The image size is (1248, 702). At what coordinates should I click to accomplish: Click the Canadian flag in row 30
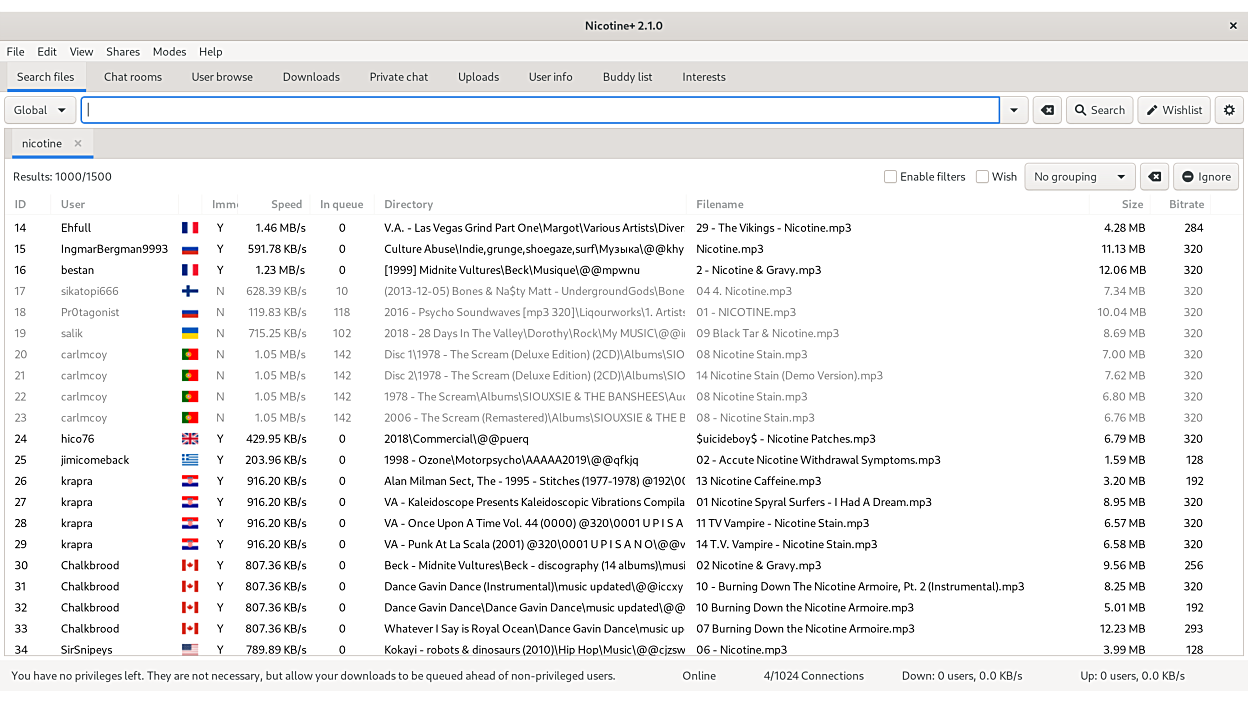(190, 565)
